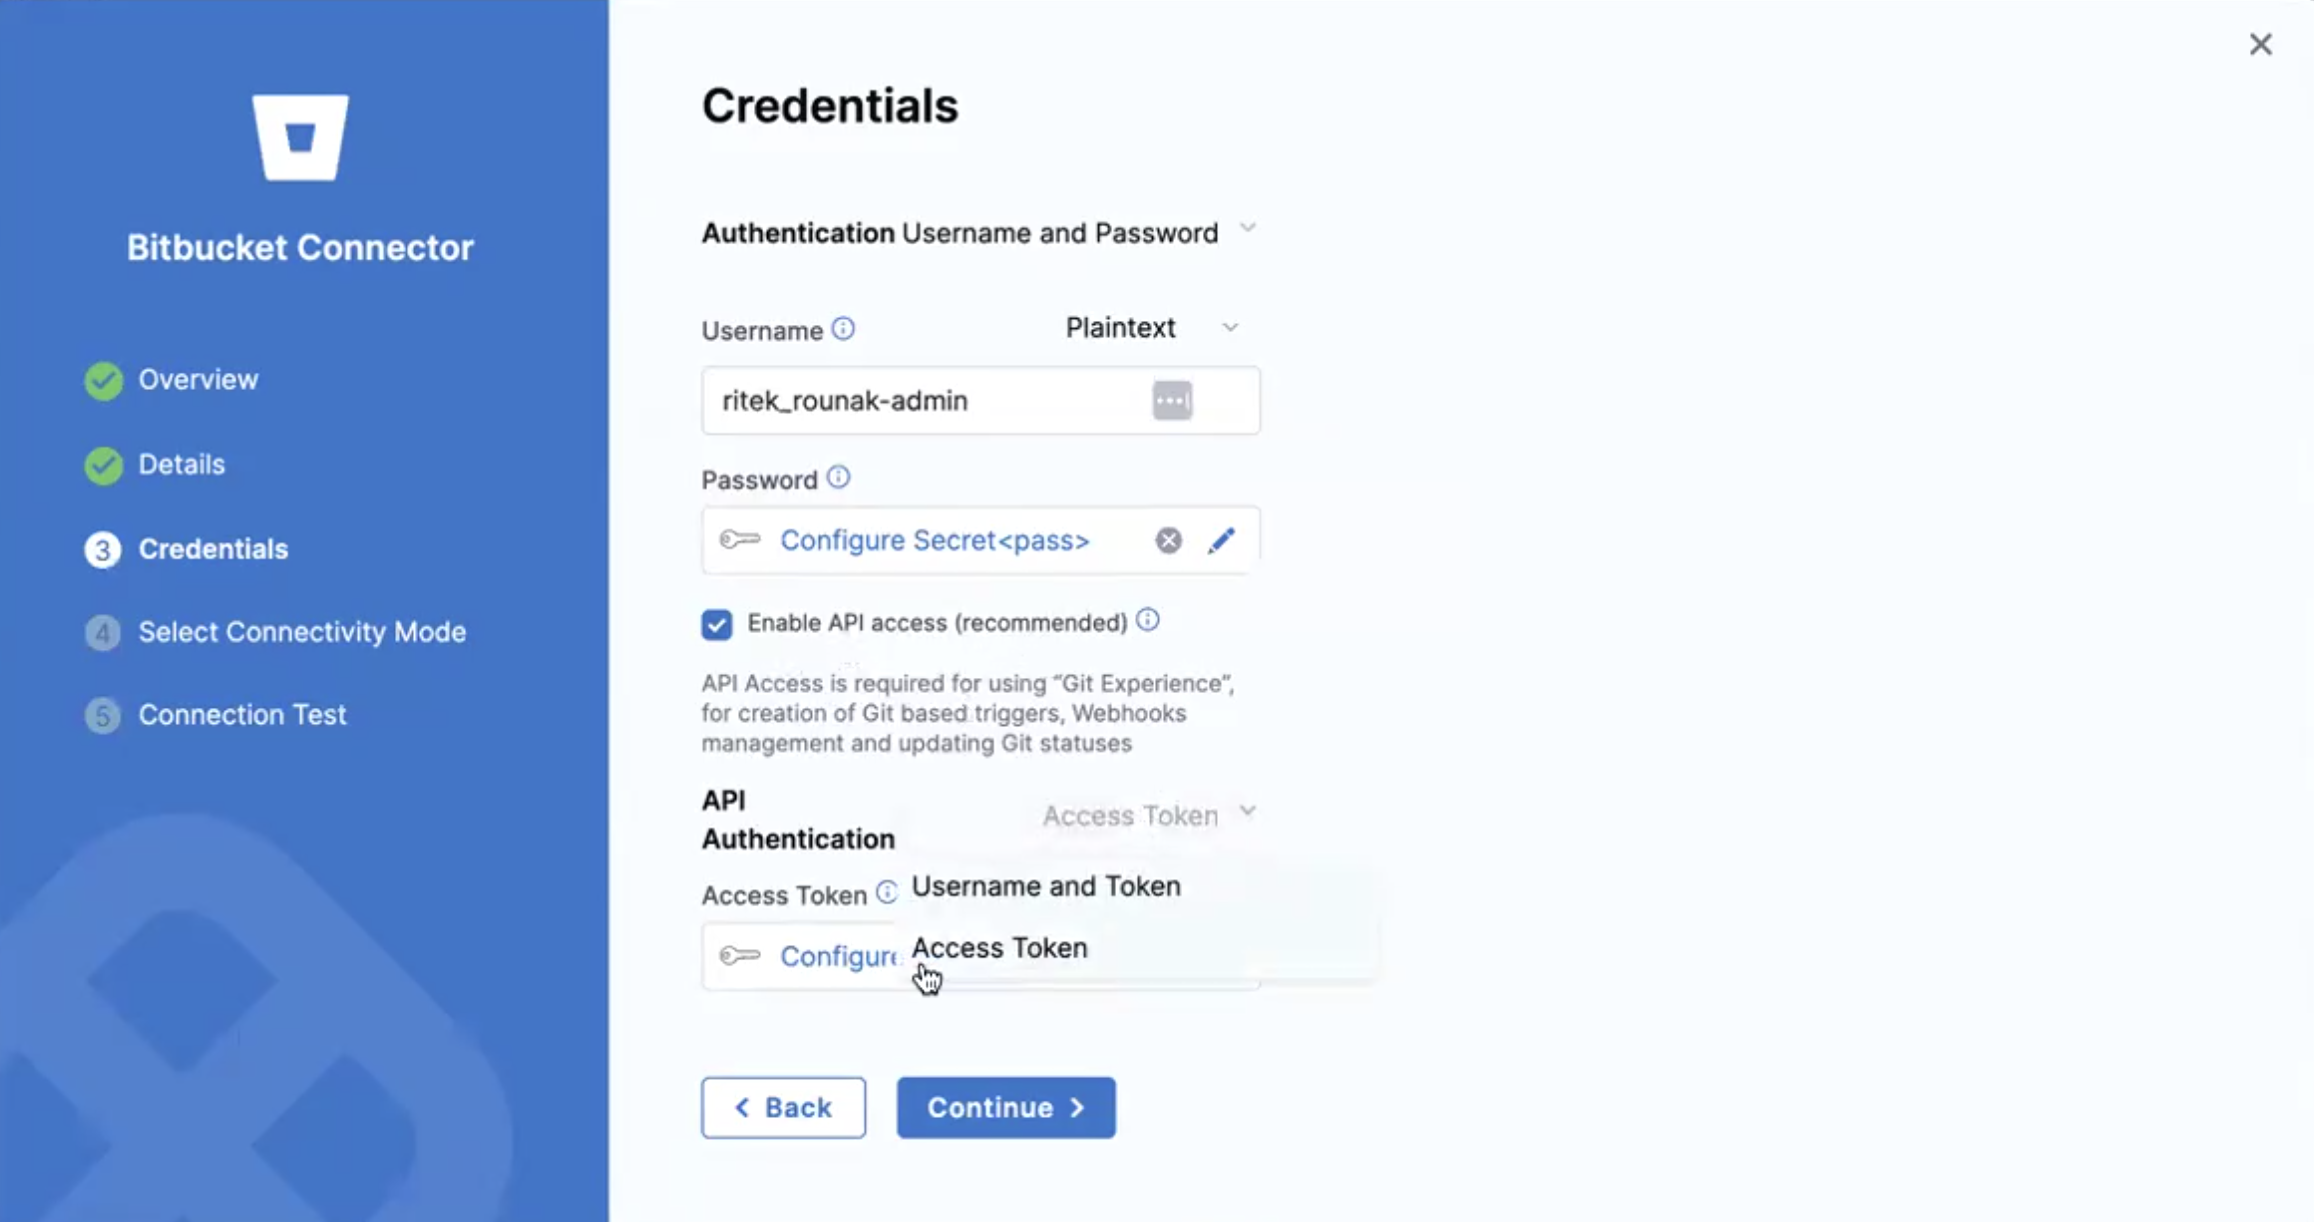Image resolution: width=2314 pixels, height=1222 pixels.
Task: Click the info icon beside Enable API access
Action: click(x=1148, y=620)
